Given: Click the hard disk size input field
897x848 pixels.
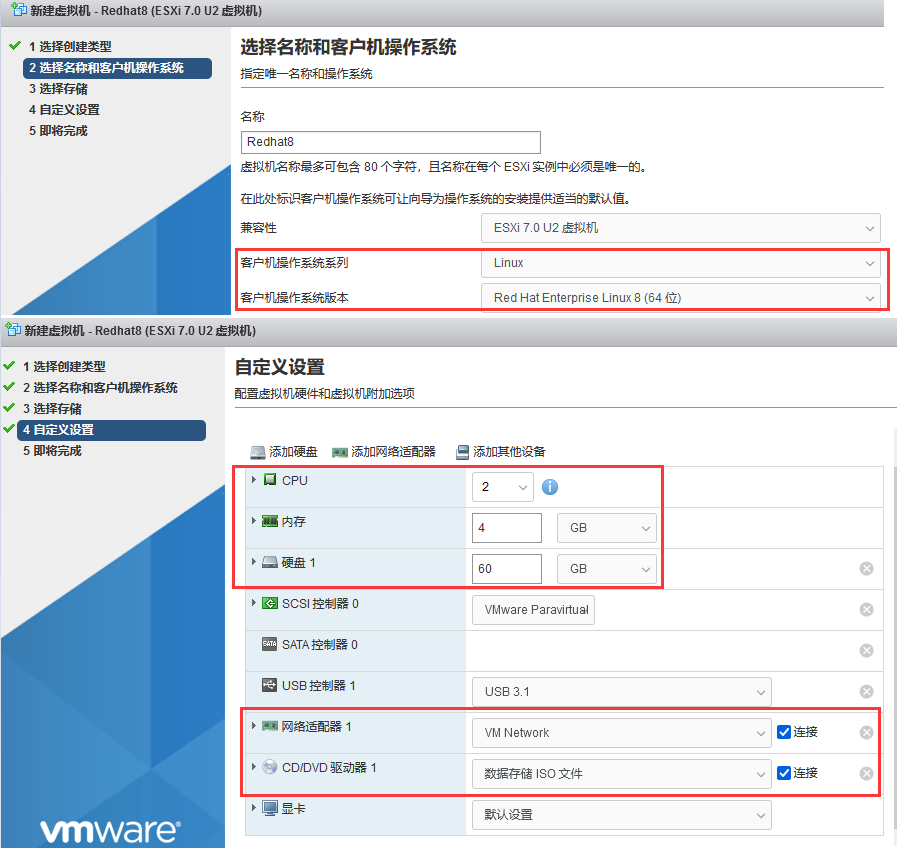Looking at the screenshot, I should point(507,569).
